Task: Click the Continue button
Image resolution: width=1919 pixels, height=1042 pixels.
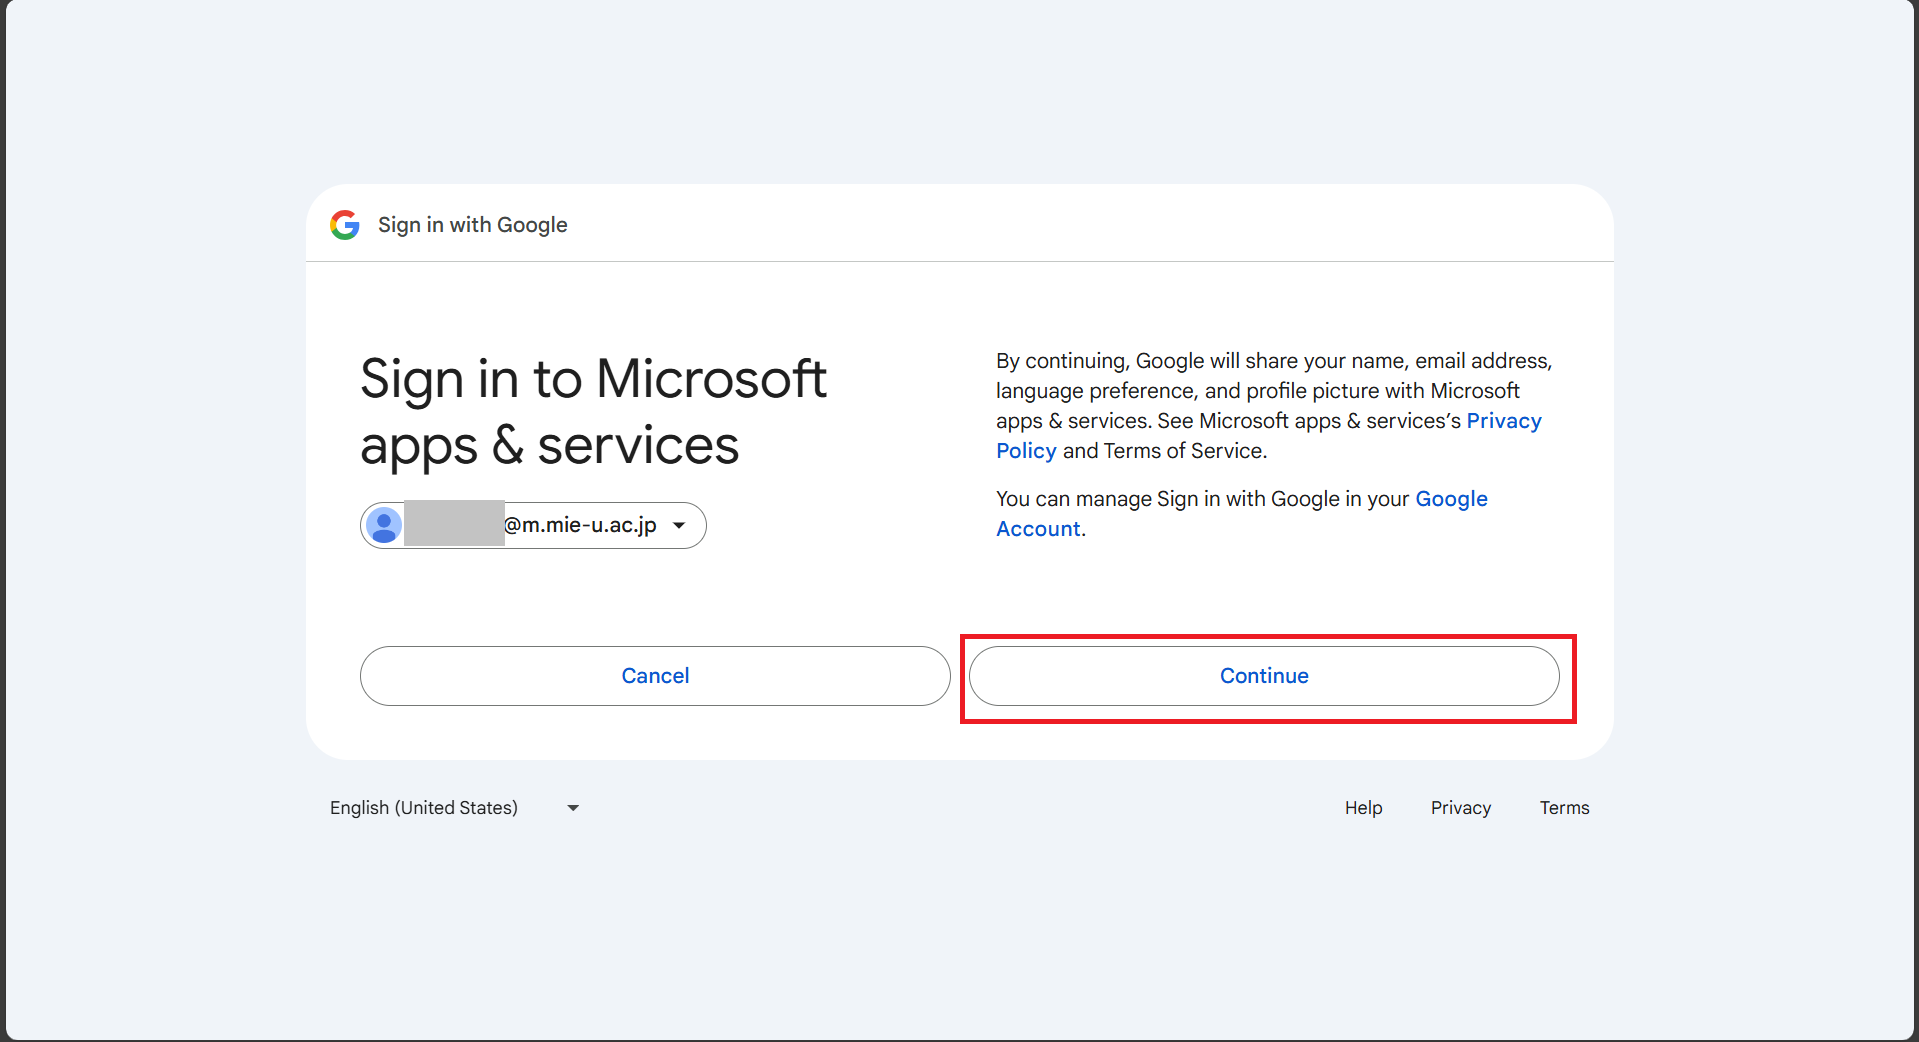Action: [1264, 676]
